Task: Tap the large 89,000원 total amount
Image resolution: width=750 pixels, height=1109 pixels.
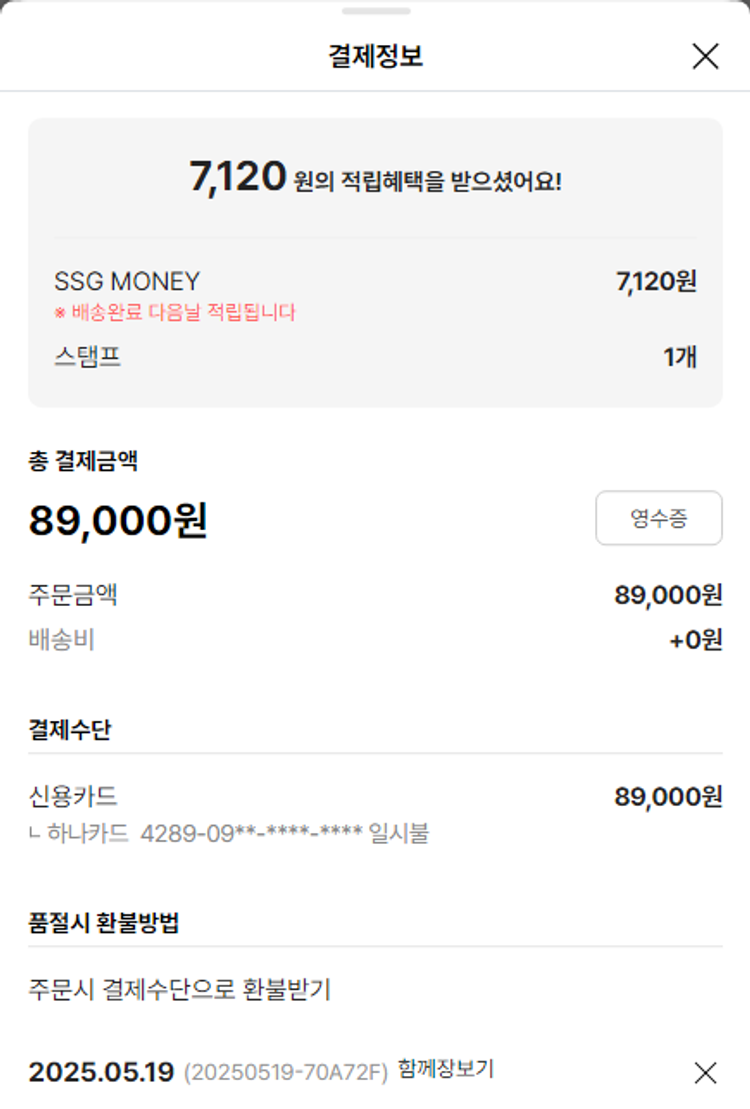Action: [118, 520]
